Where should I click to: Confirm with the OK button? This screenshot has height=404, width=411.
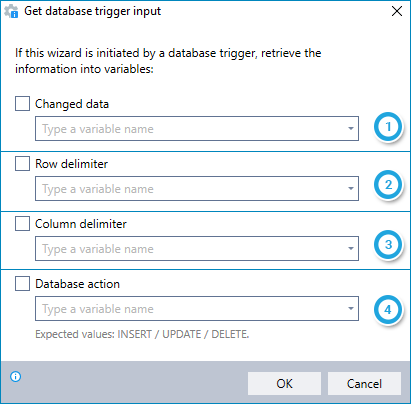click(x=284, y=384)
